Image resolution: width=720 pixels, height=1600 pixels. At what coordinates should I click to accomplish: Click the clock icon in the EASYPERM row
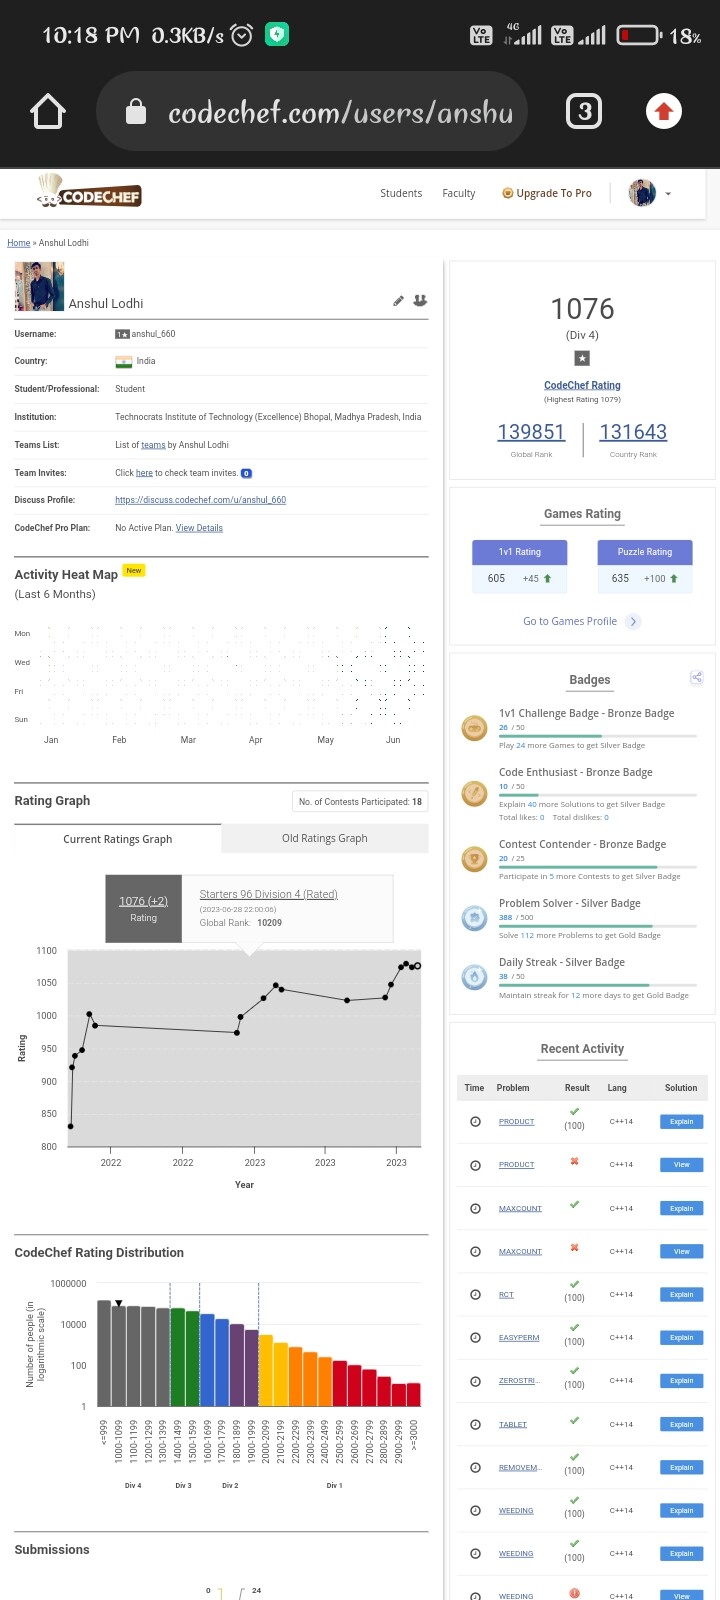pyautogui.click(x=475, y=1337)
